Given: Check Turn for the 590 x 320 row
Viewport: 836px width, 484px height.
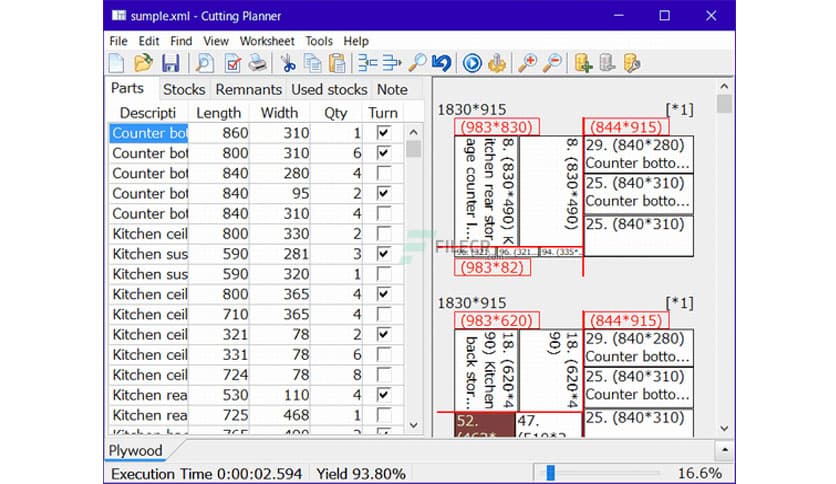Looking at the screenshot, I should pyautogui.click(x=383, y=274).
